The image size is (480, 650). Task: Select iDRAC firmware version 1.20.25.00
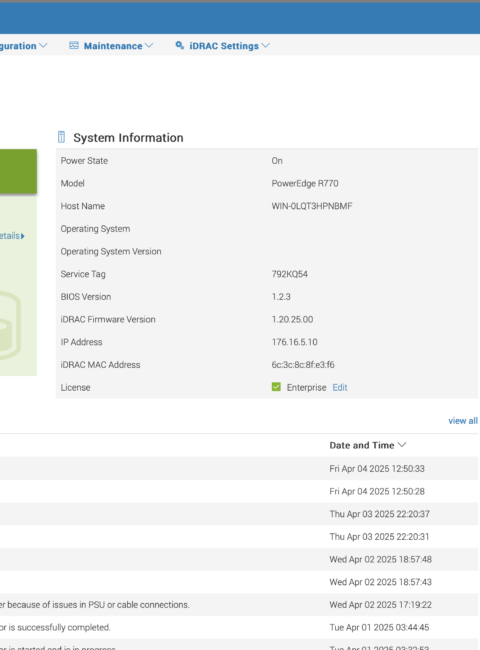pos(292,320)
